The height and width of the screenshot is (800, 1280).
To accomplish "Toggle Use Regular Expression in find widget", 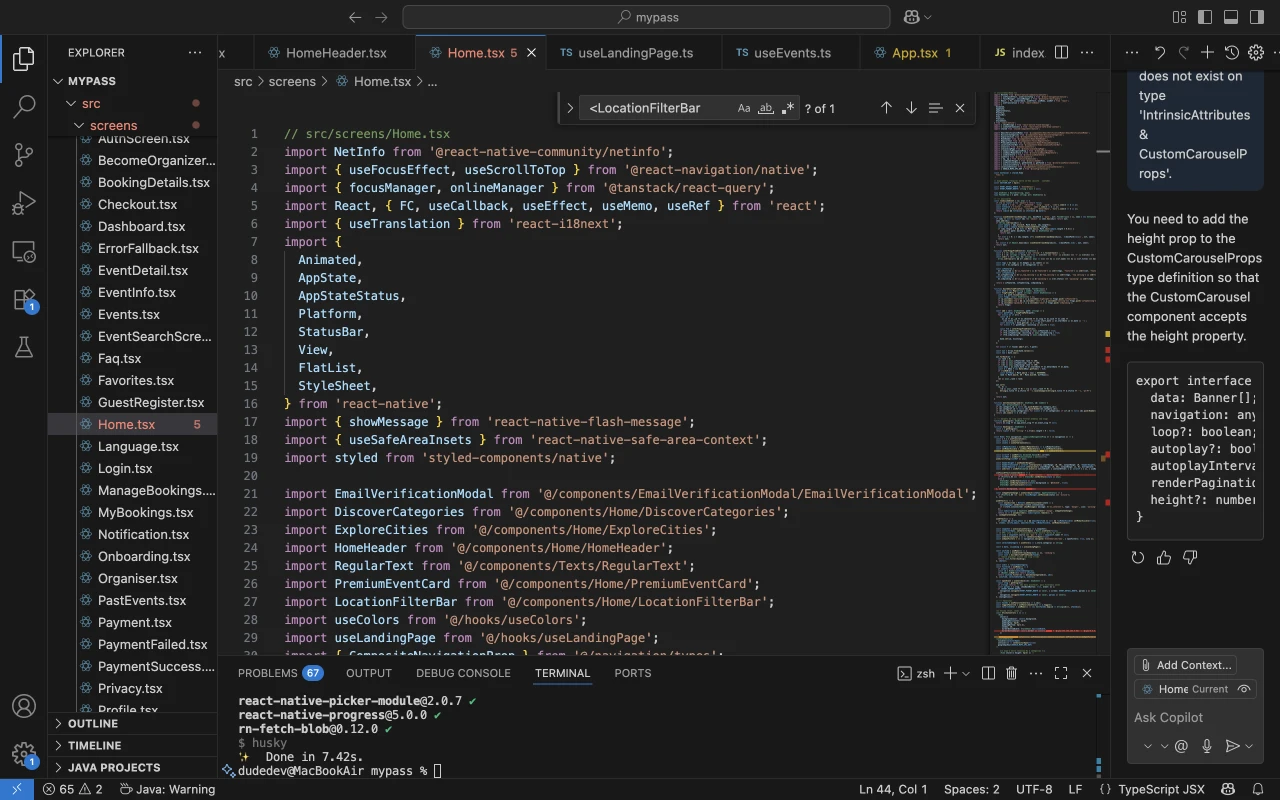I will 788,108.
